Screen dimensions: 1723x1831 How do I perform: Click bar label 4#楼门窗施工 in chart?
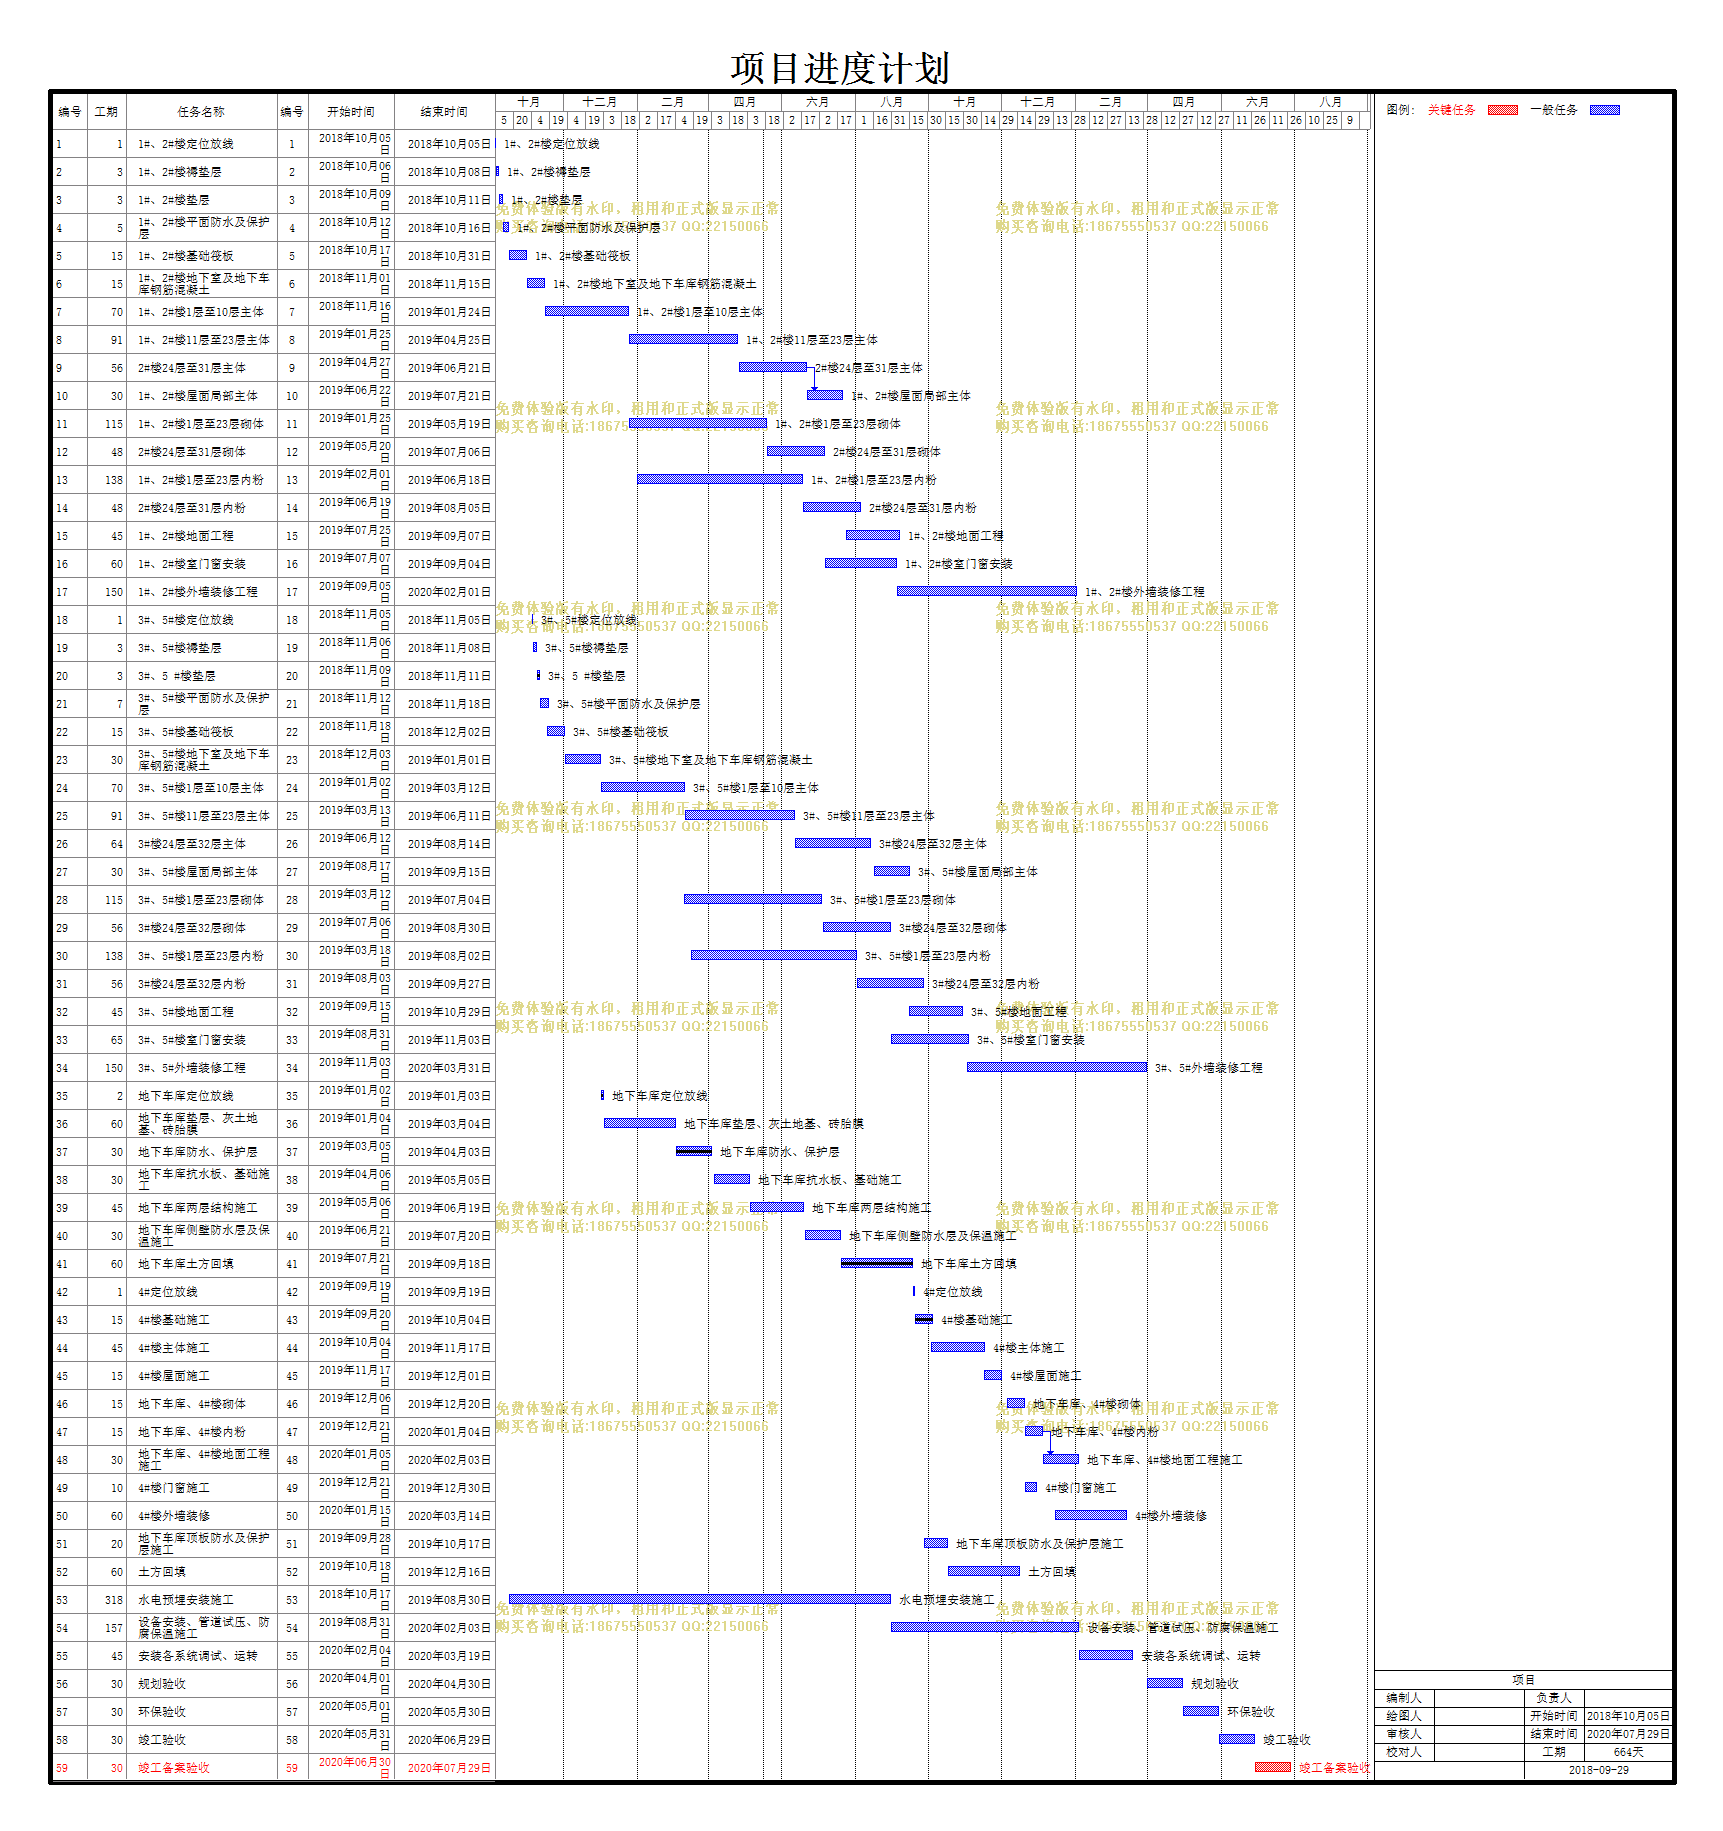[x=1081, y=1488]
